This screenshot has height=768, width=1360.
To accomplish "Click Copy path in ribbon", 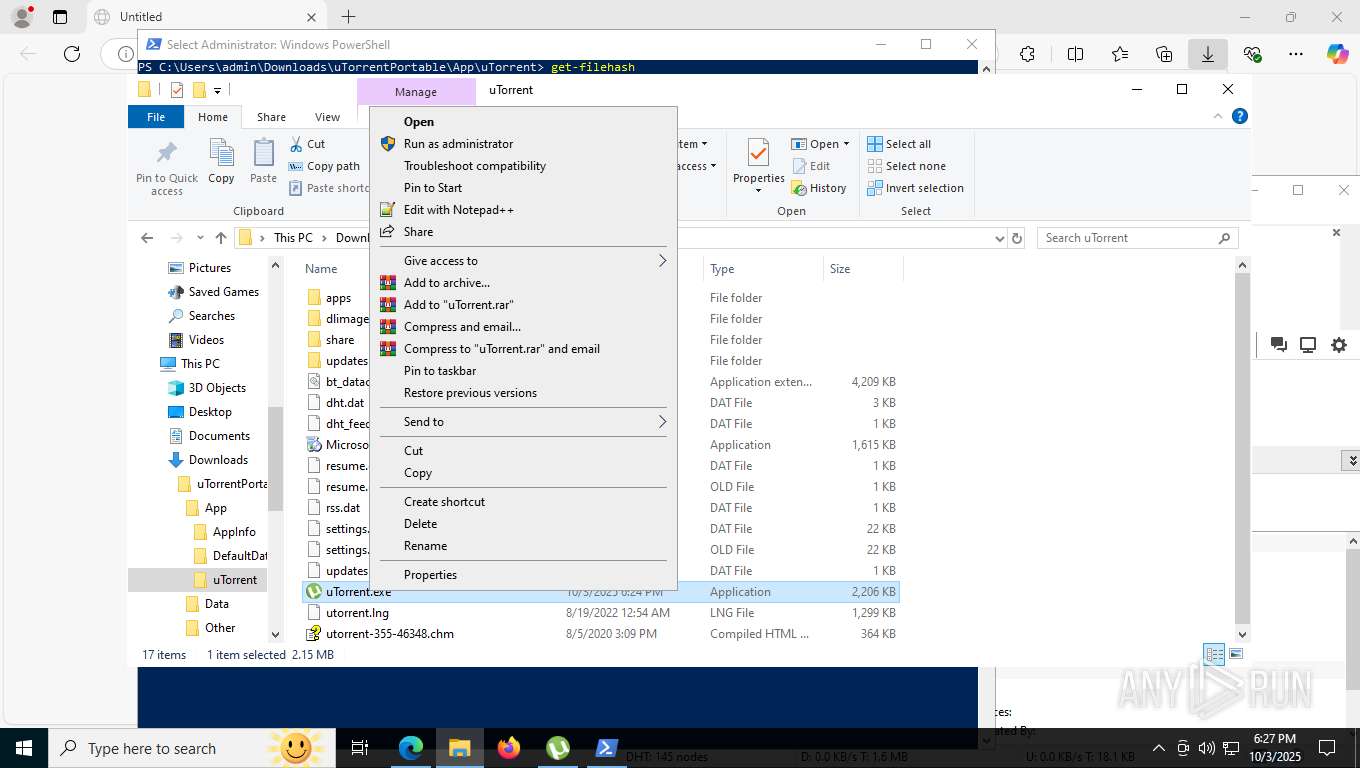I will tap(324, 166).
